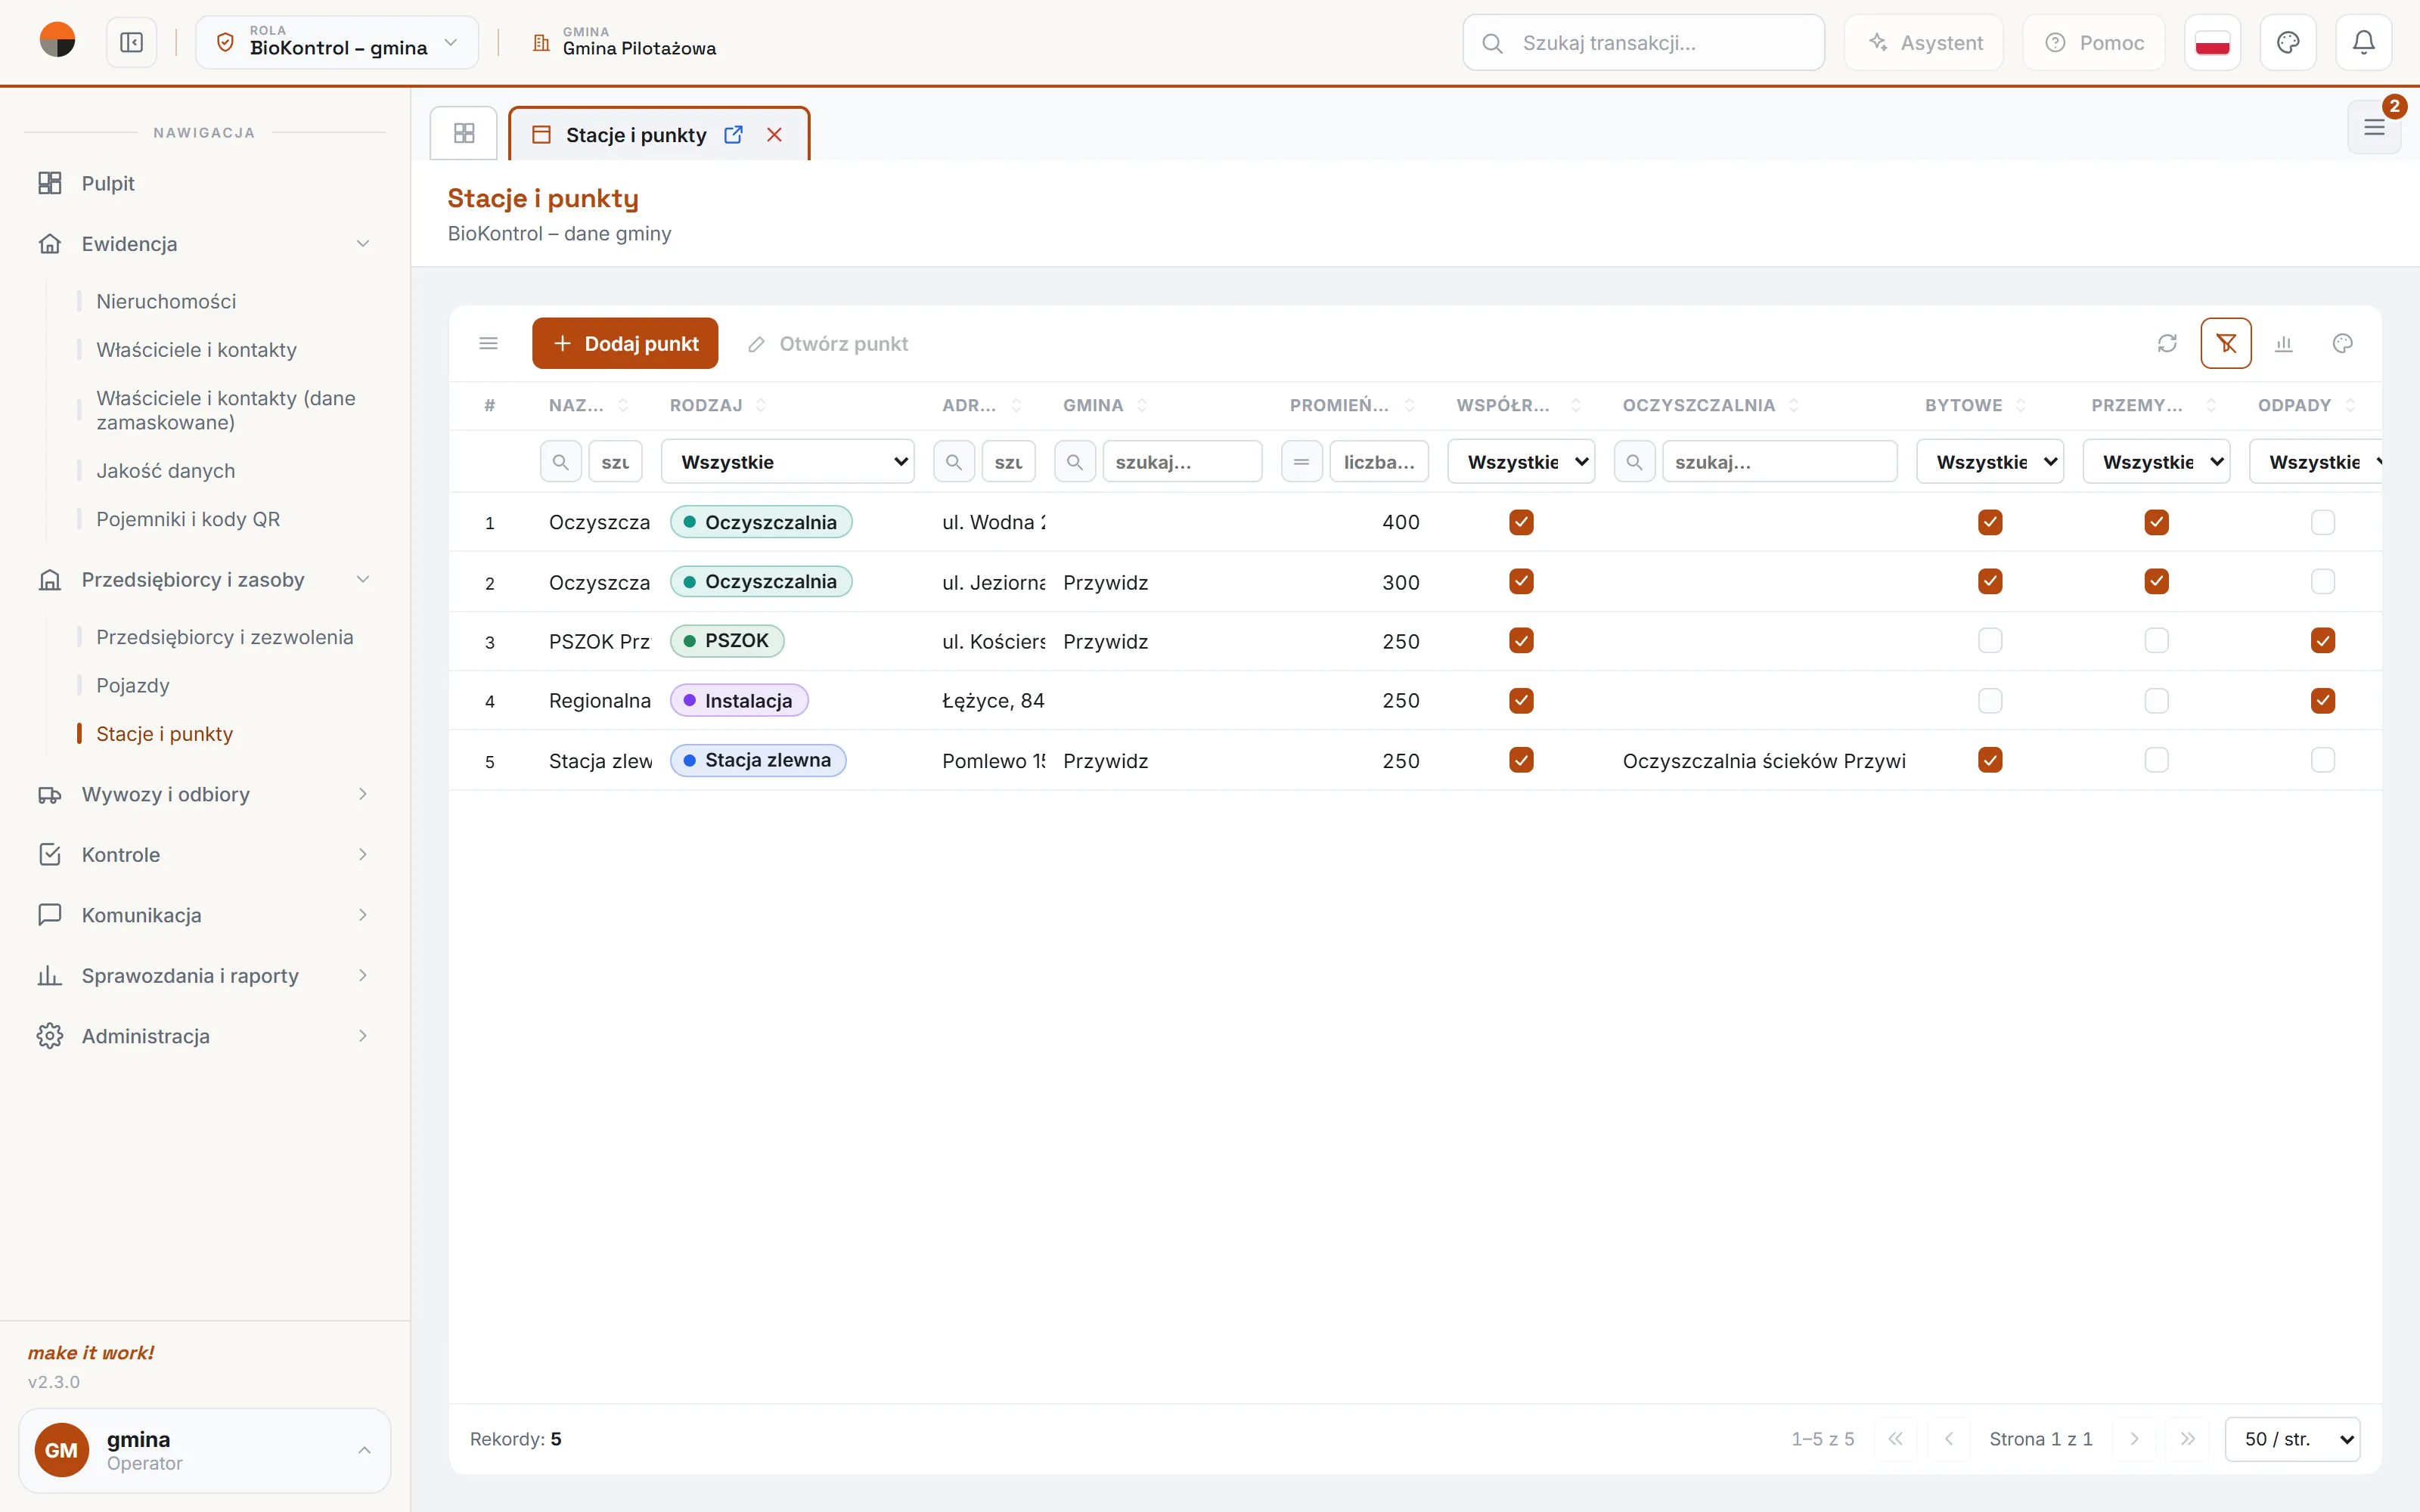Toggle Przemysłowe checkbox in first Oczyszczalnia row

click(2157, 522)
